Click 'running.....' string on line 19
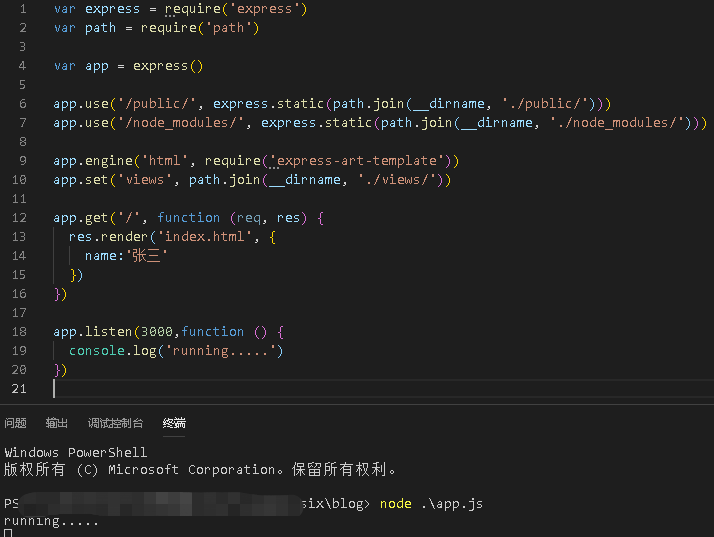This screenshot has height=537, width=714. coord(220,351)
